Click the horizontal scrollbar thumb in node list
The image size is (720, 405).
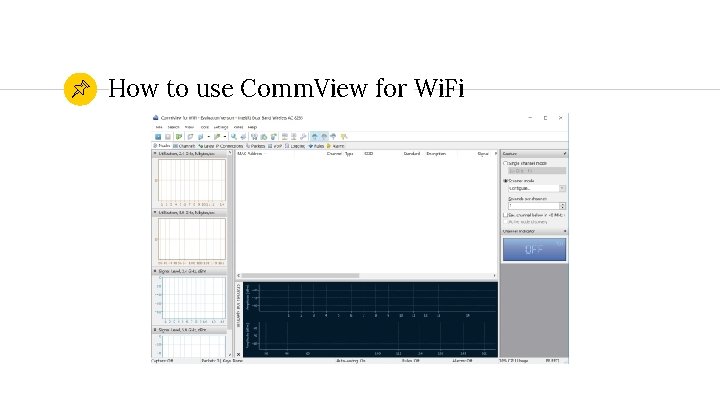[301, 276]
